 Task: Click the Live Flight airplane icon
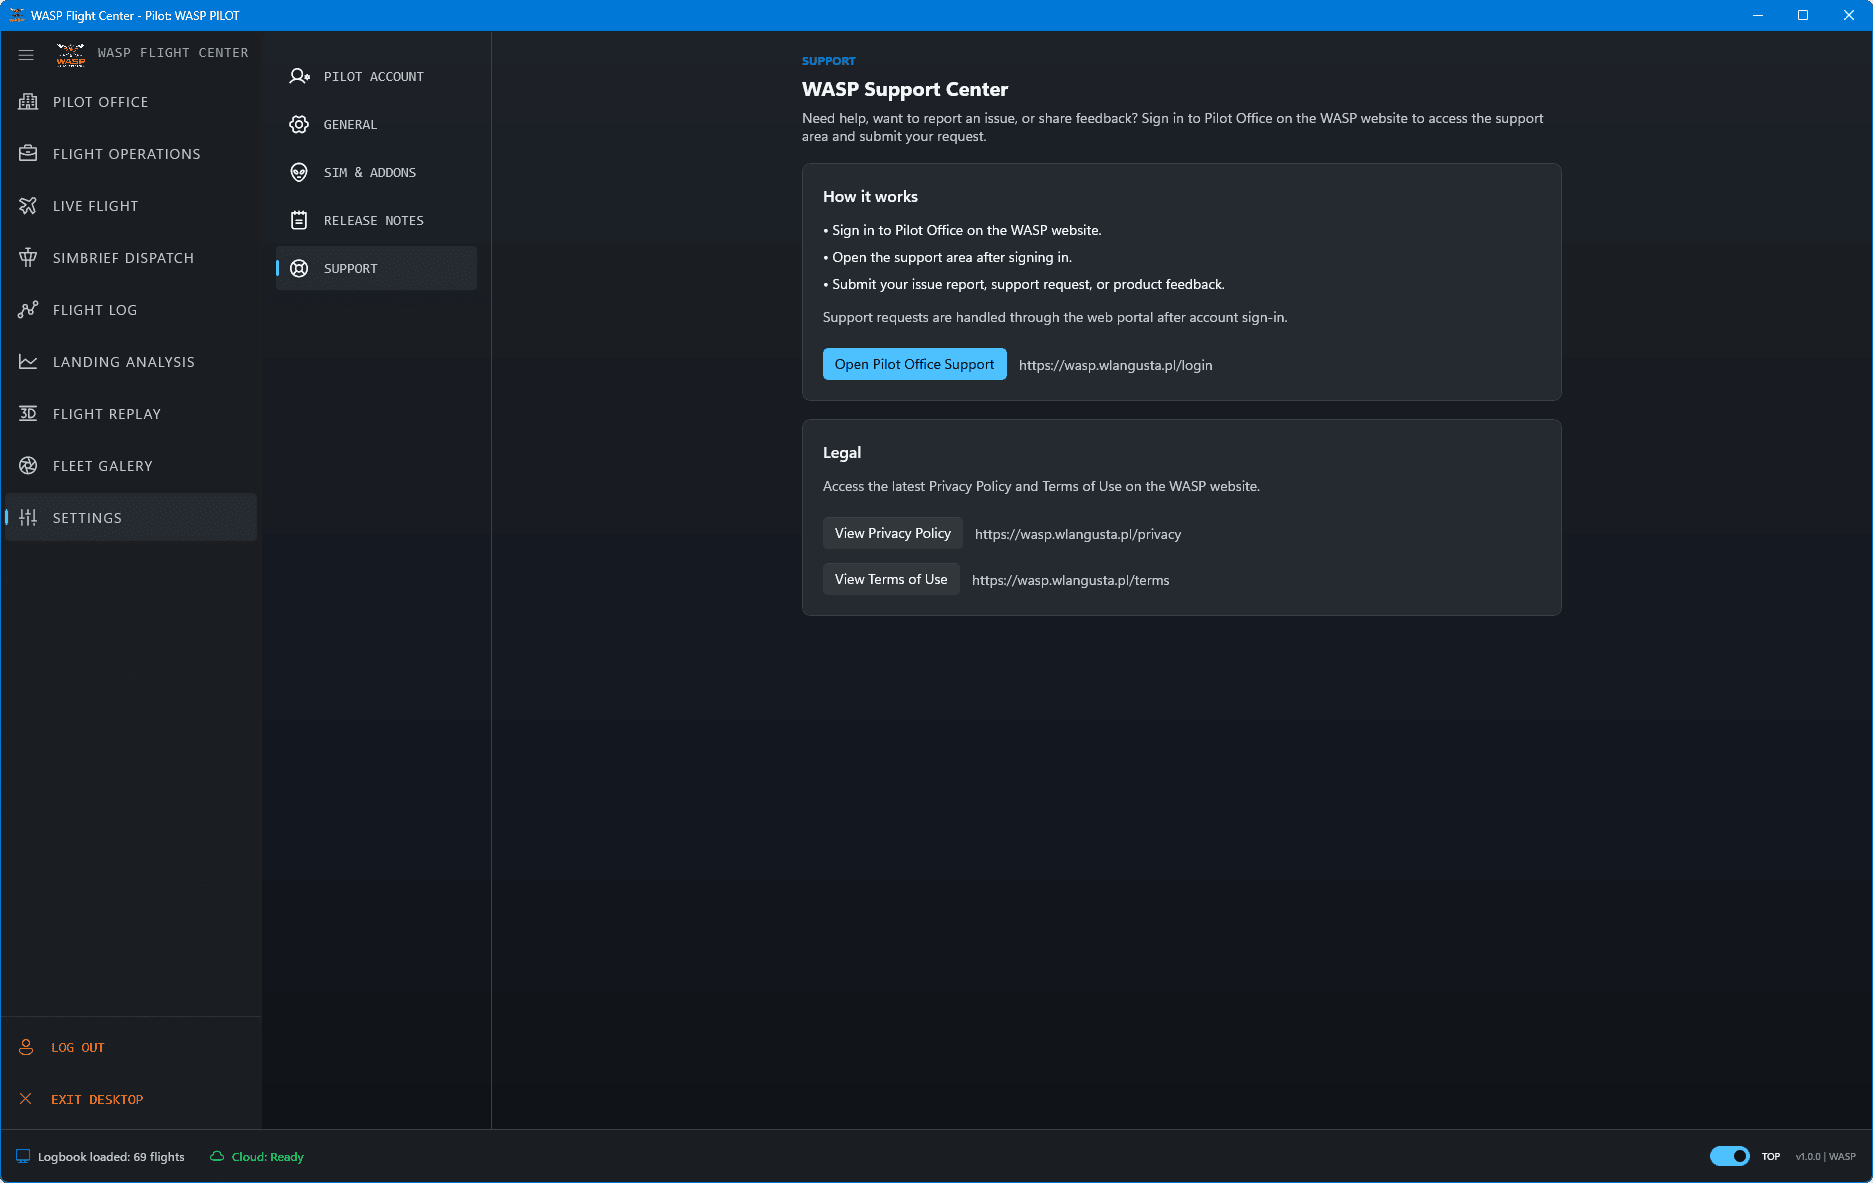[x=28, y=206]
